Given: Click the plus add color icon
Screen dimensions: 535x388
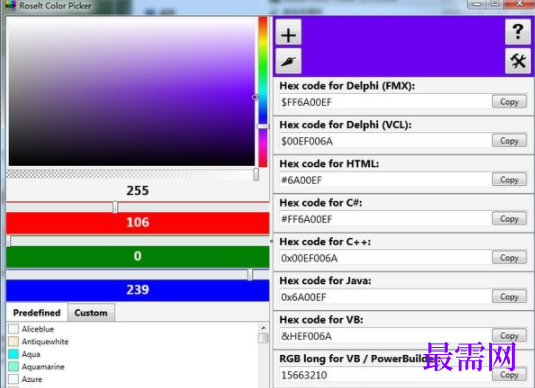Looking at the screenshot, I should tap(288, 32).
